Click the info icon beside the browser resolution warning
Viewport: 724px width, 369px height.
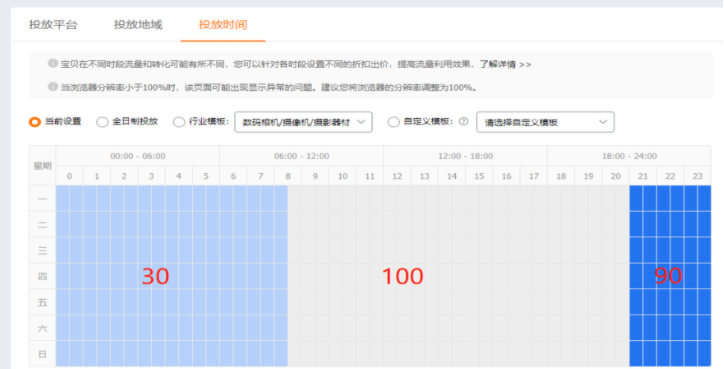(53, 86)
